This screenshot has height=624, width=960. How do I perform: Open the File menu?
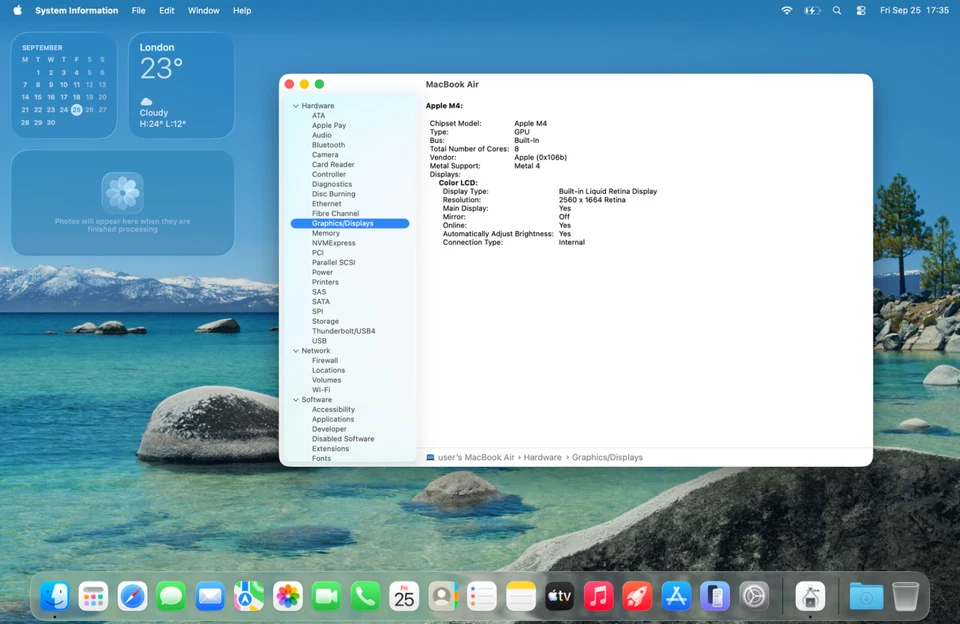tap(138, 10)
